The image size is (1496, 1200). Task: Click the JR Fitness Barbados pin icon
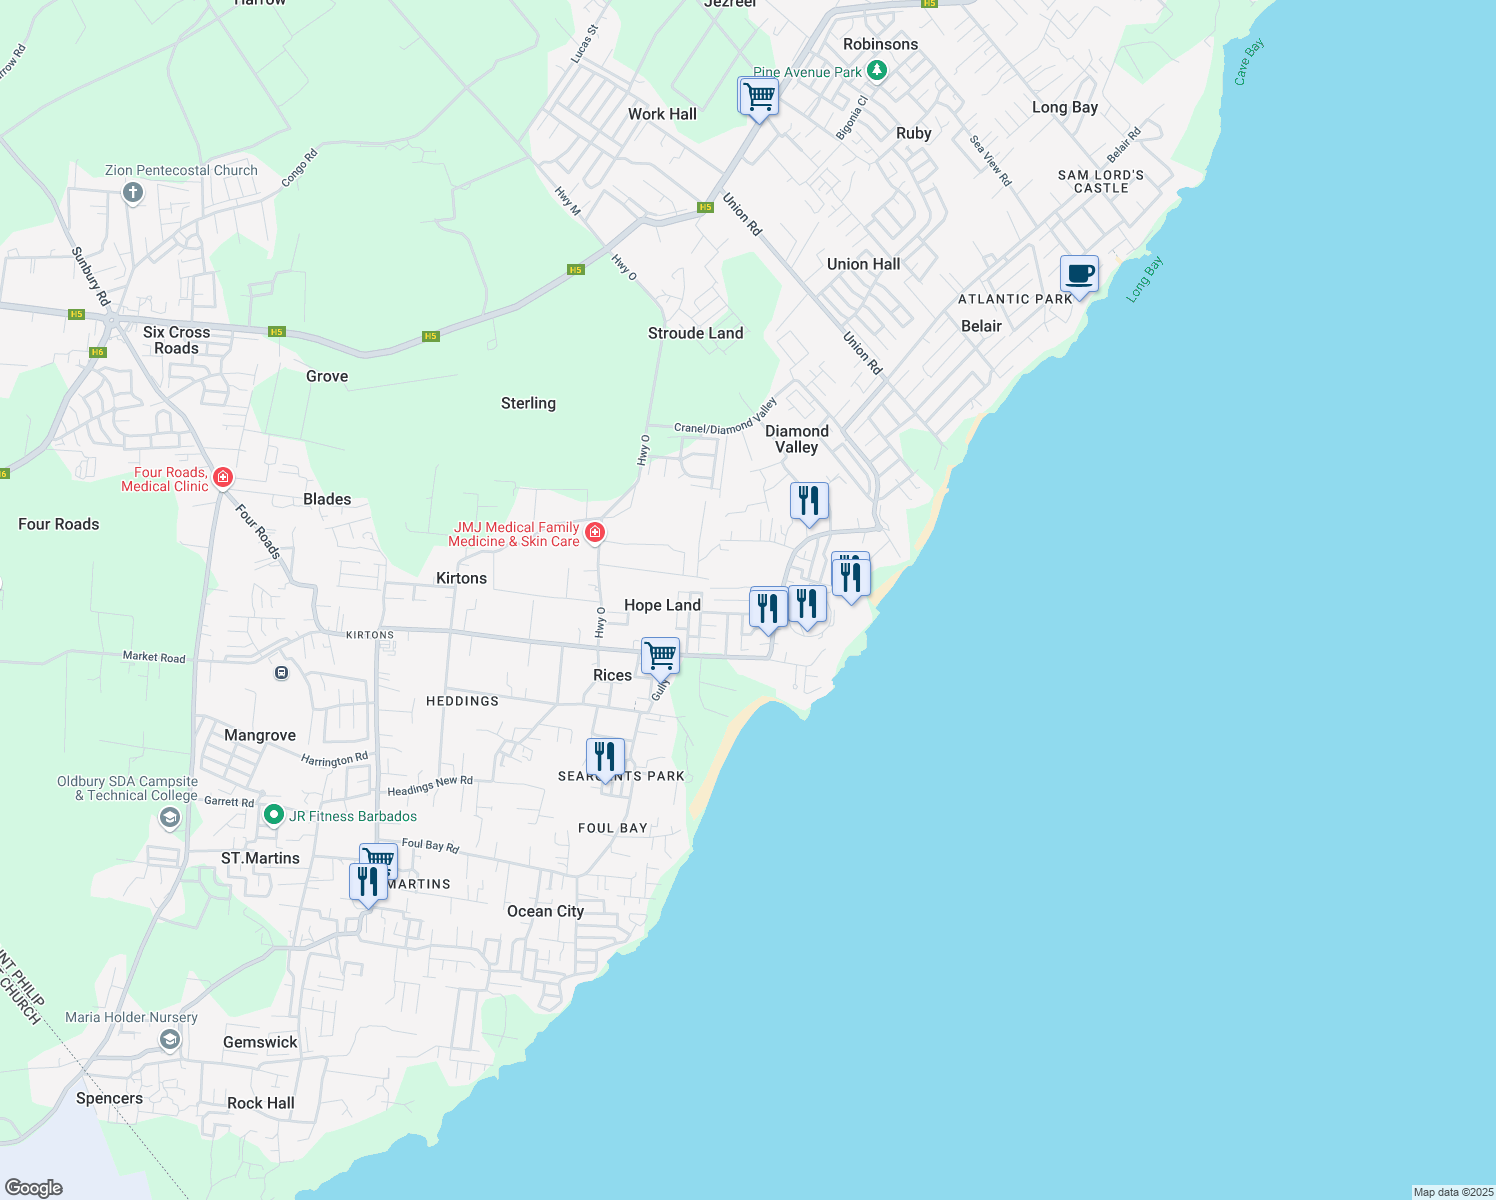point(273,815)
